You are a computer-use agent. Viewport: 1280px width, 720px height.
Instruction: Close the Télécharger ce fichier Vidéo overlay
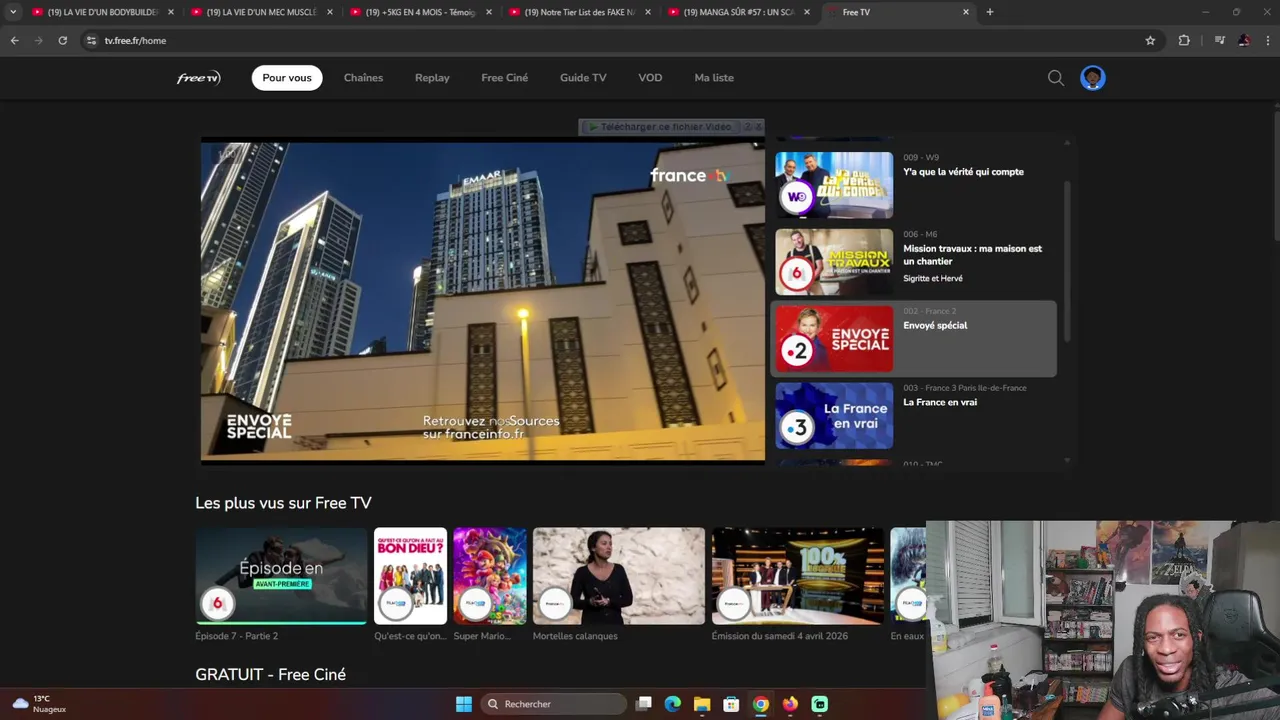[758, 127]
